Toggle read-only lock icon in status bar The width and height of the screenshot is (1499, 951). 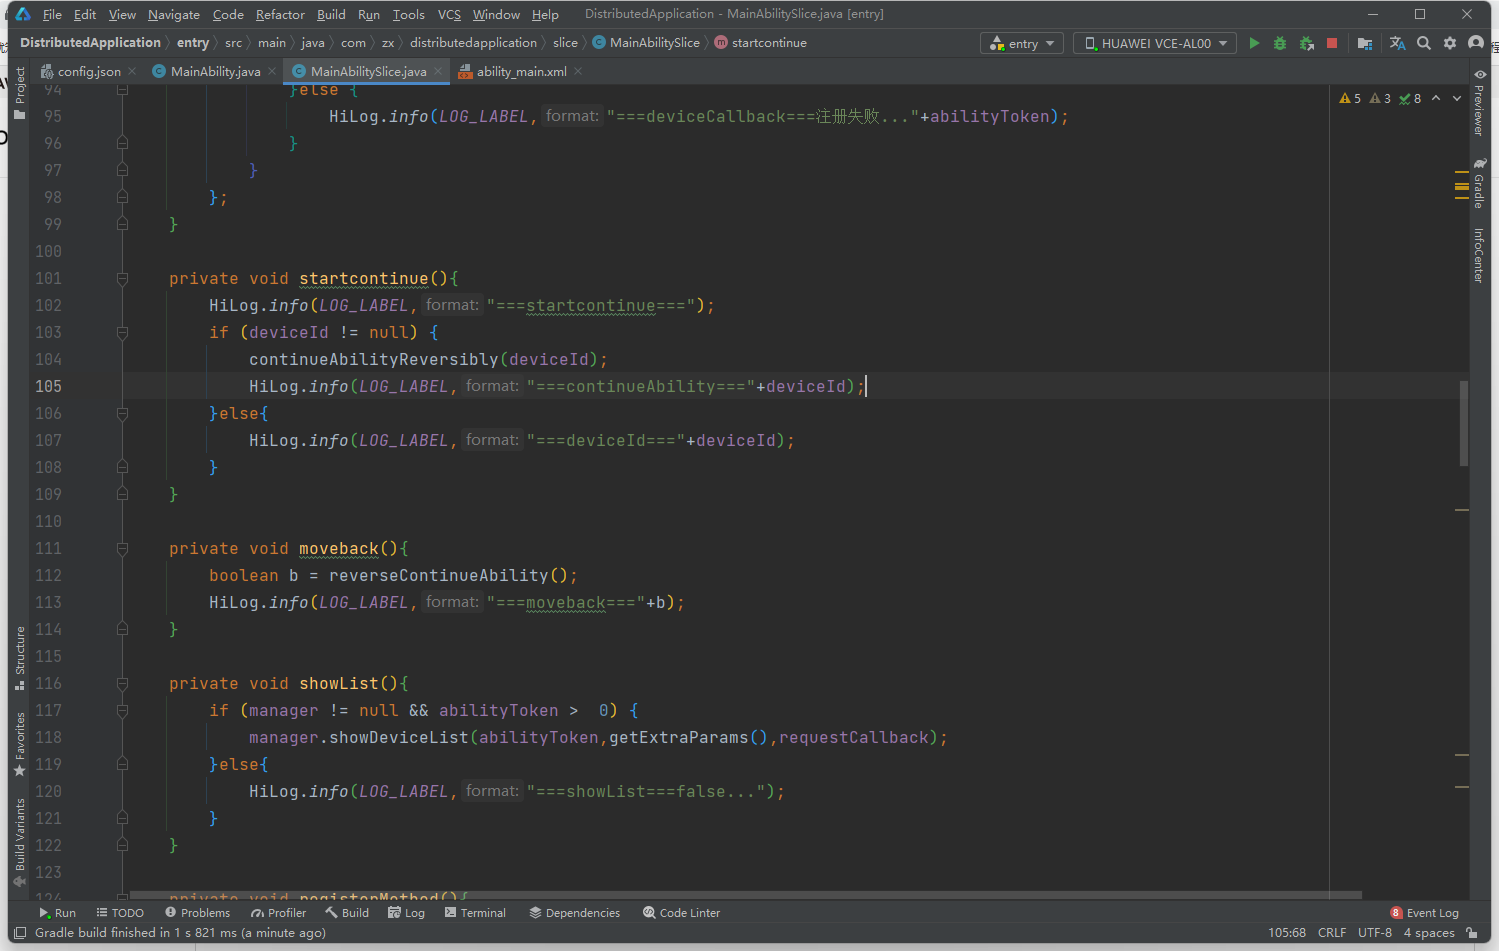(x=1472, y=933)
